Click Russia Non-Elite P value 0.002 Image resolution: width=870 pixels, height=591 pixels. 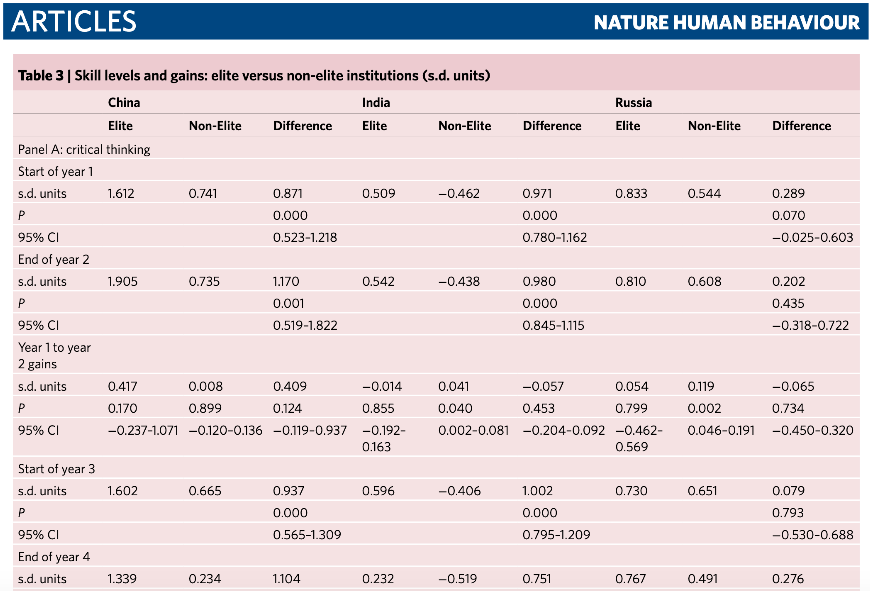pos(704,408)
